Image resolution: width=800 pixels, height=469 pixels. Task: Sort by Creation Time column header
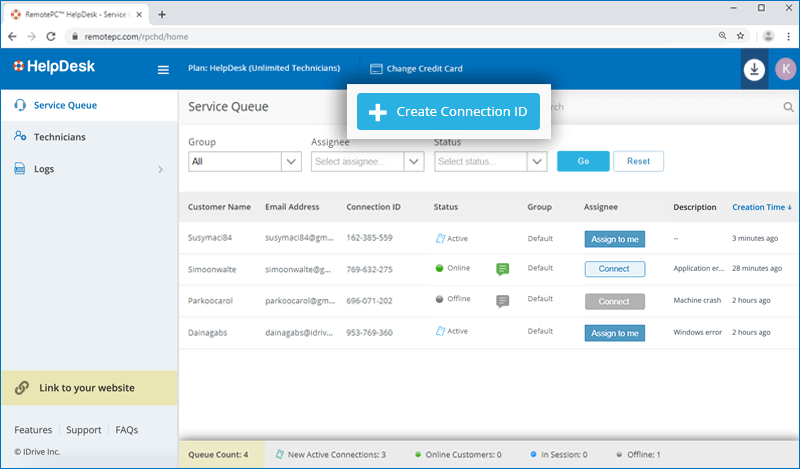[761, 207]
